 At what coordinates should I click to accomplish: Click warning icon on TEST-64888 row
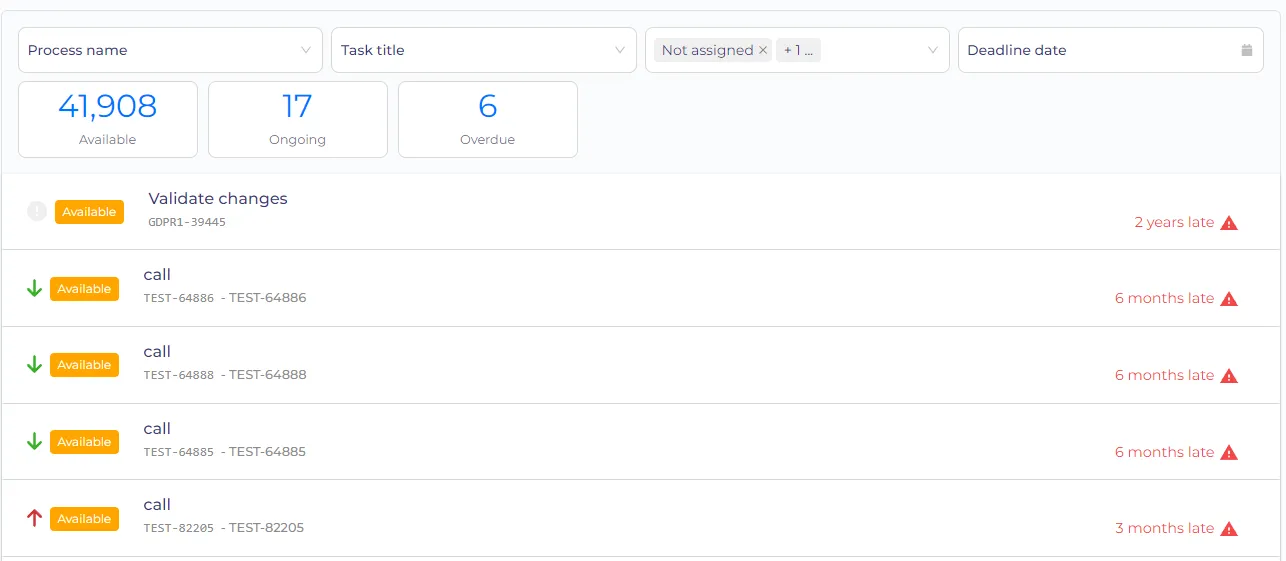(x=1229, y=376)
